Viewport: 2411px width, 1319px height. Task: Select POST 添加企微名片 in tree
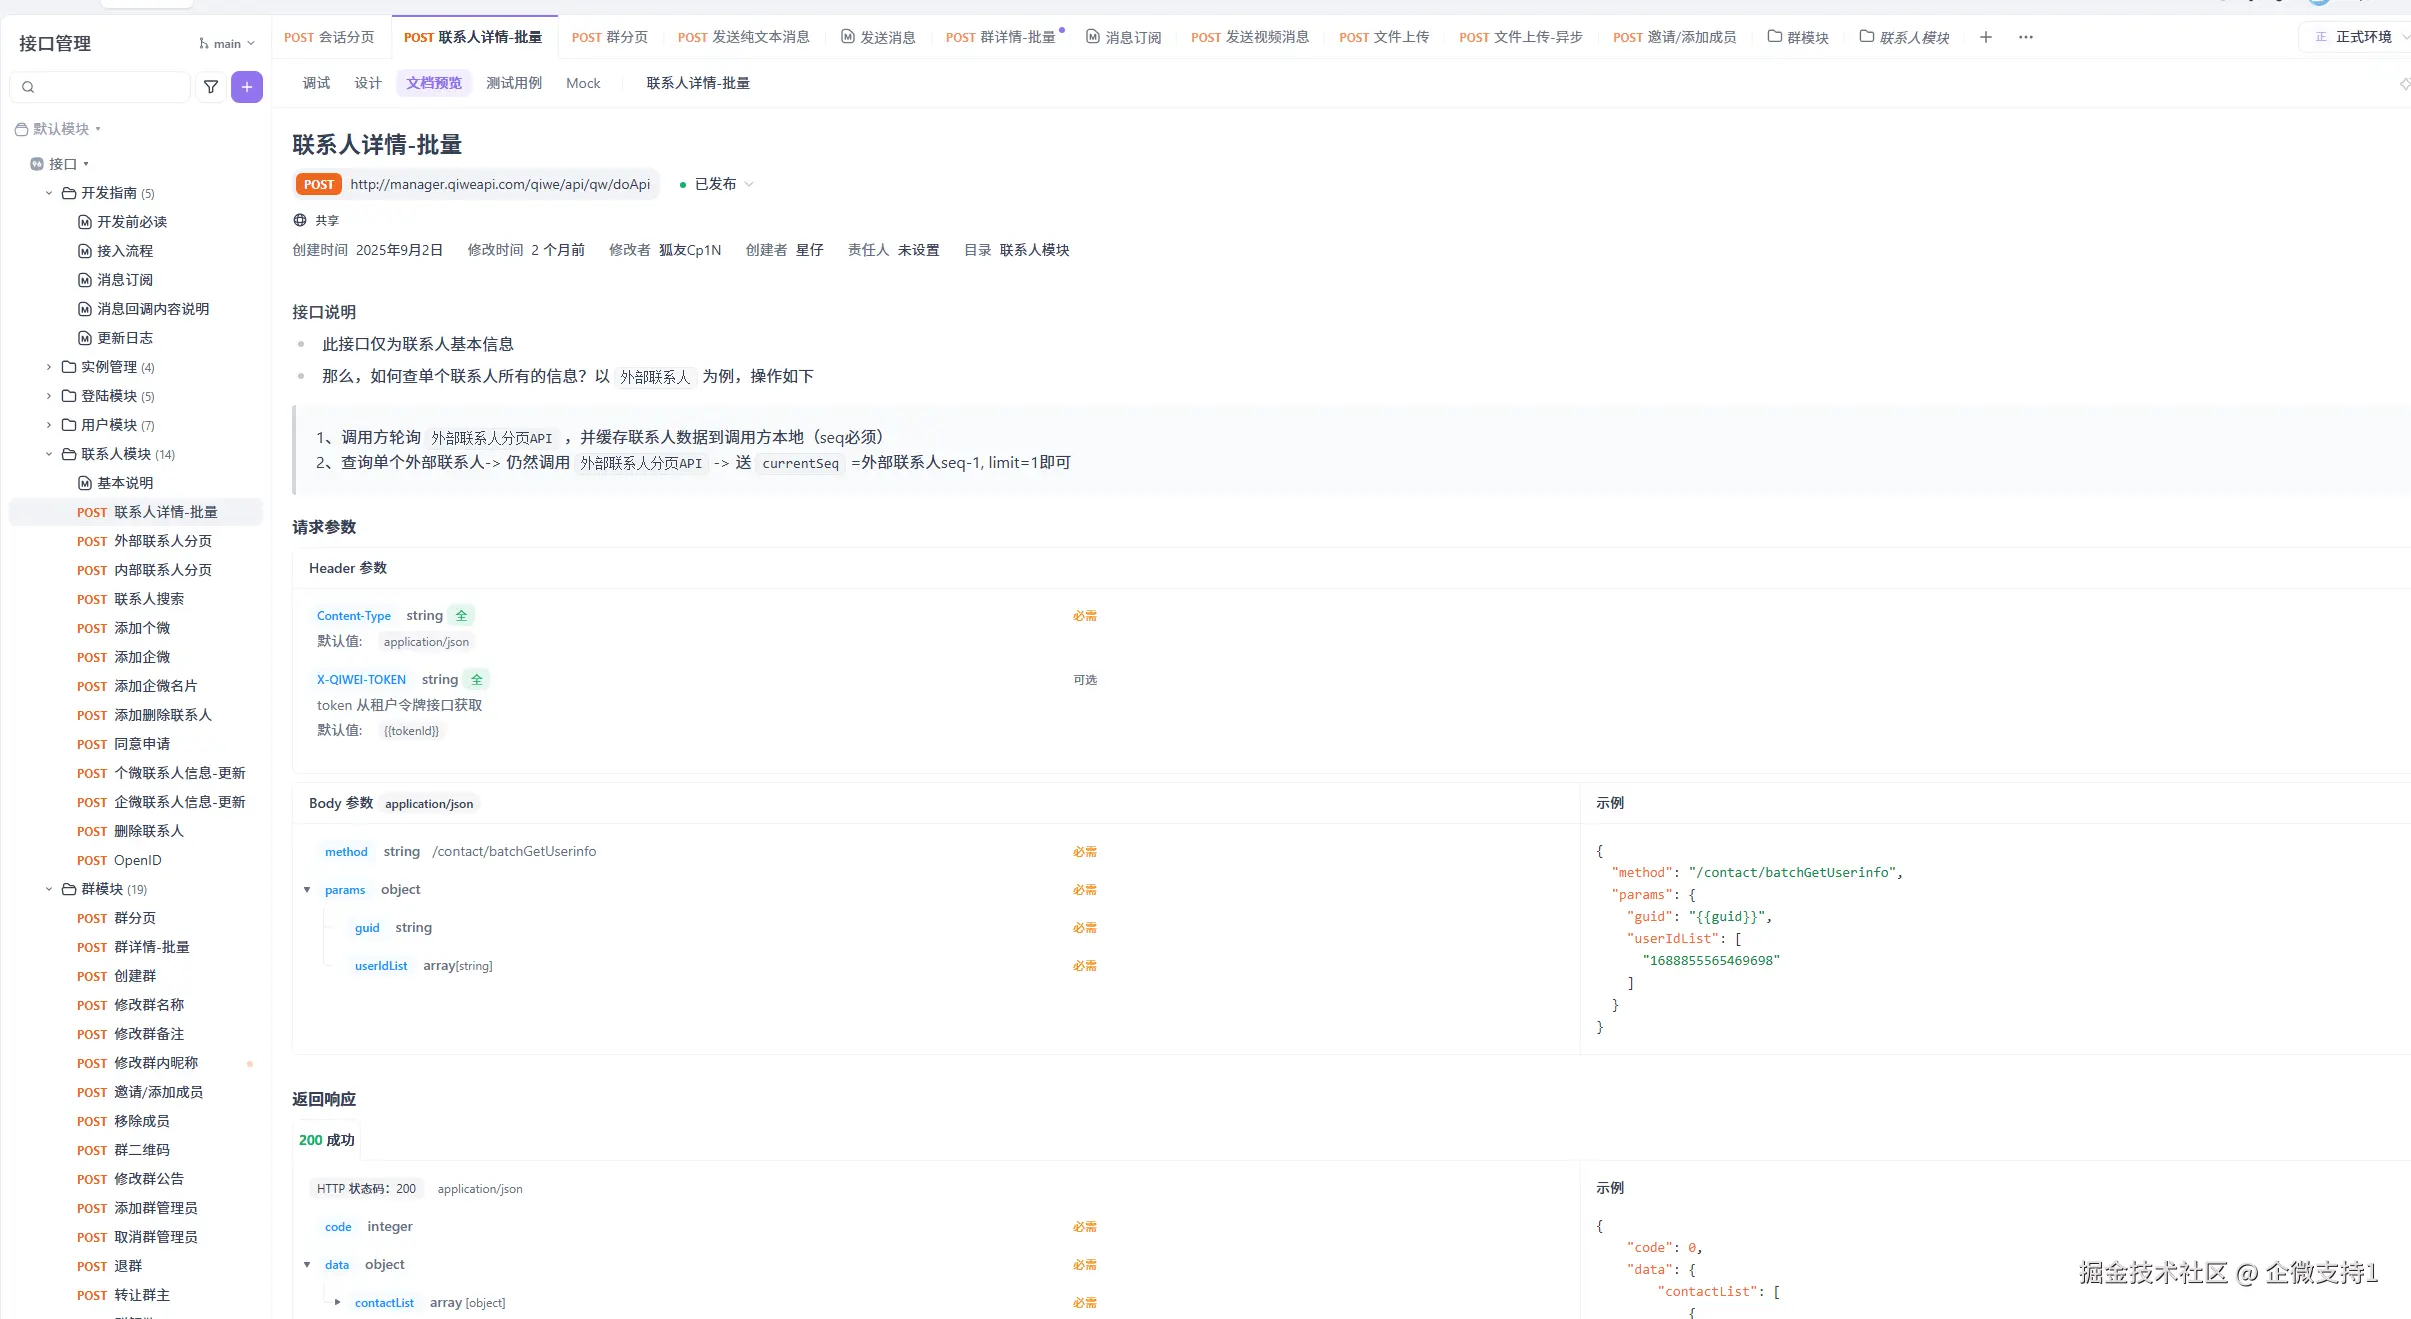point(137,686)
